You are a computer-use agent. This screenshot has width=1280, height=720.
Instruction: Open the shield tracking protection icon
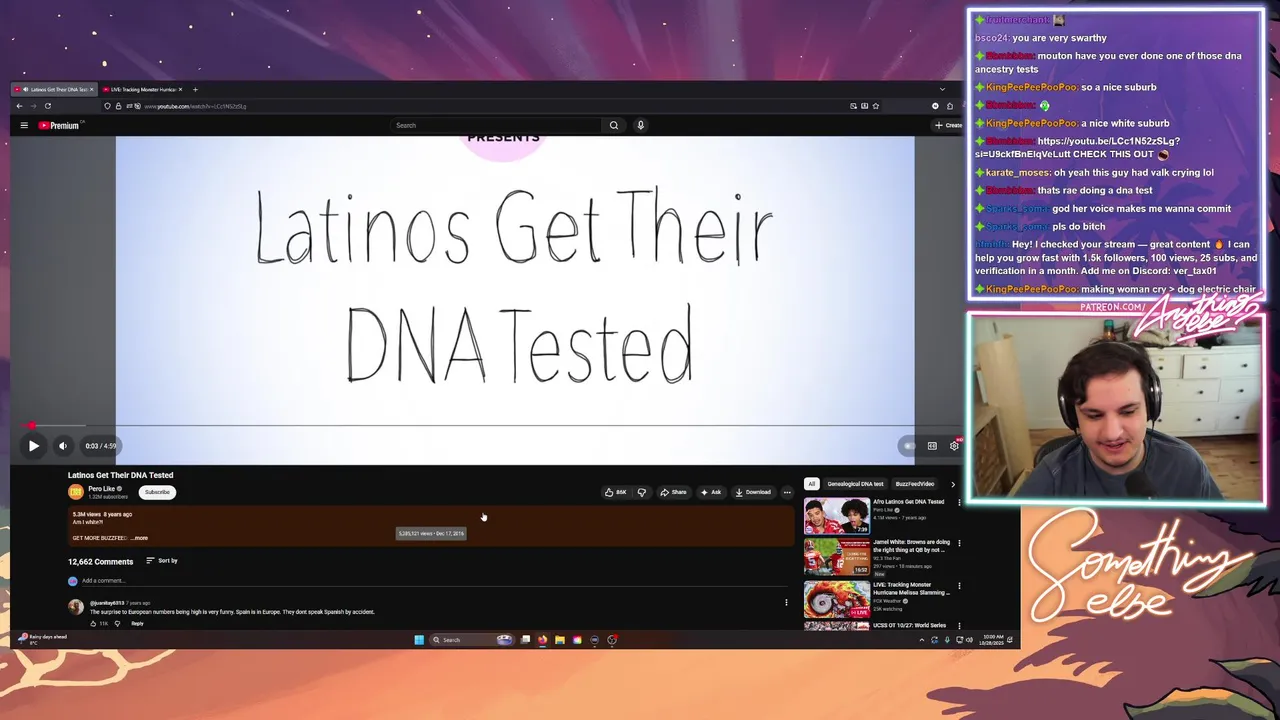click(x=108, y=106)
